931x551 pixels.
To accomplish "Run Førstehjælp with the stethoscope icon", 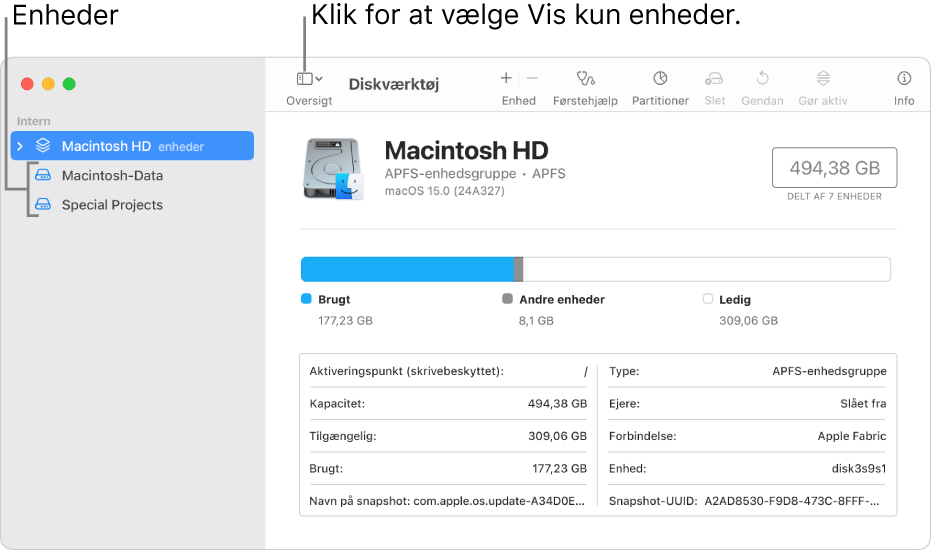I will (x=585, y=78).
